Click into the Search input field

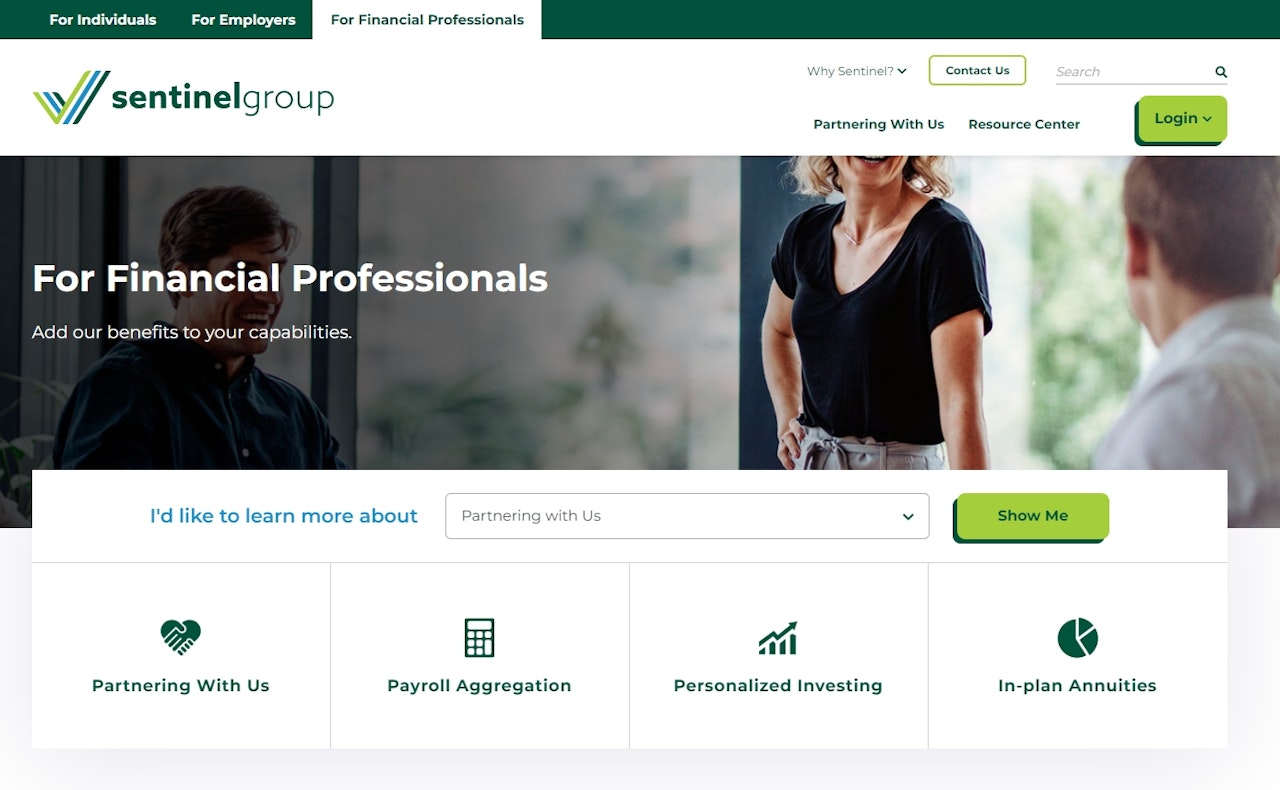(x=1133, y=72)
